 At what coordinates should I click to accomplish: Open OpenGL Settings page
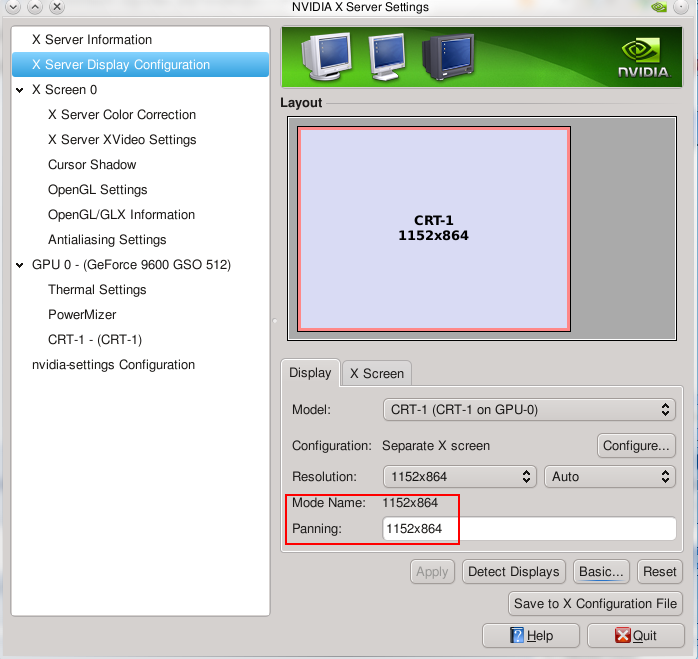[97, 190]
